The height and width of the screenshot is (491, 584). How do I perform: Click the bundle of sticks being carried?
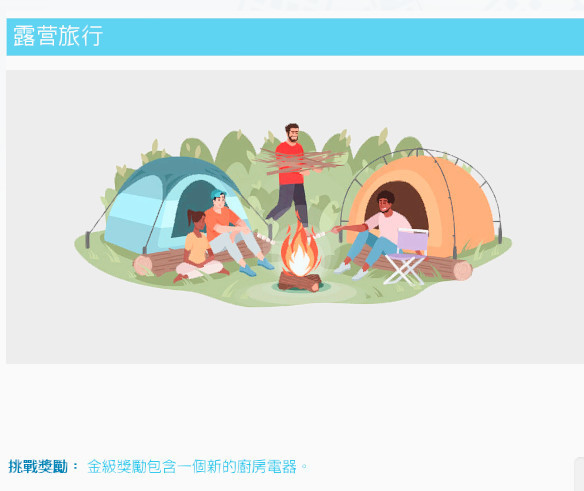click(x=300, y=161)
